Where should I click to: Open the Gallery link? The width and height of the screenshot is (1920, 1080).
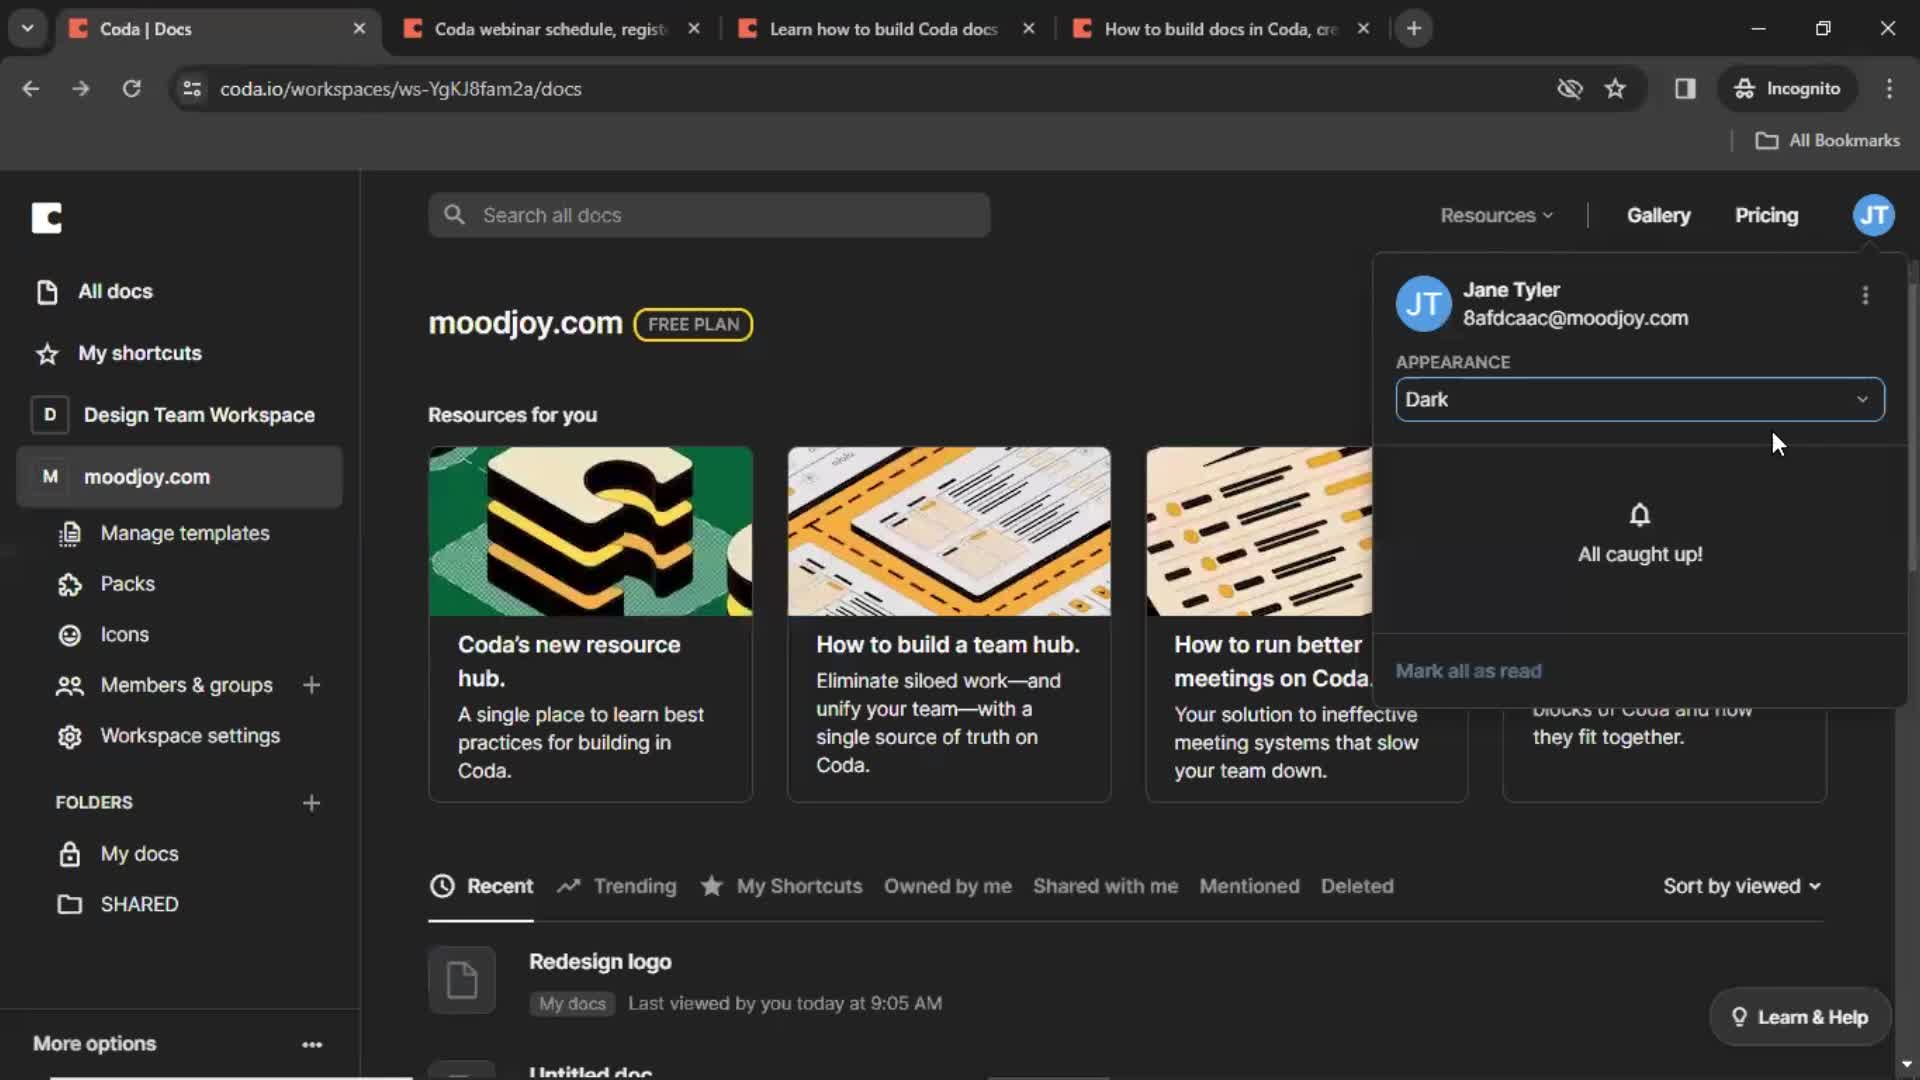pos(1658,215)
